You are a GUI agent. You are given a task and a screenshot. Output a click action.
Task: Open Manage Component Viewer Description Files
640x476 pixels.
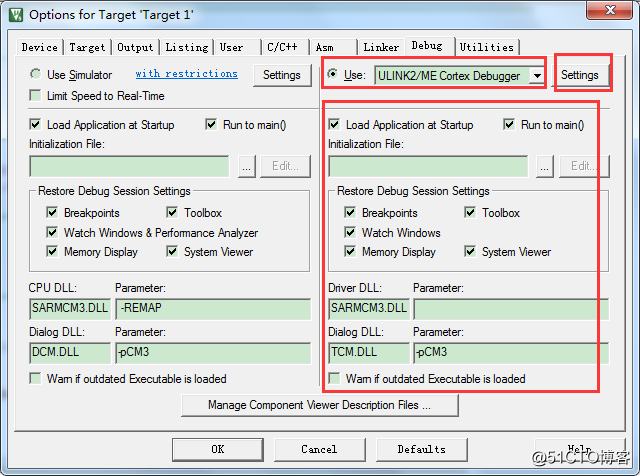[320, 405]
